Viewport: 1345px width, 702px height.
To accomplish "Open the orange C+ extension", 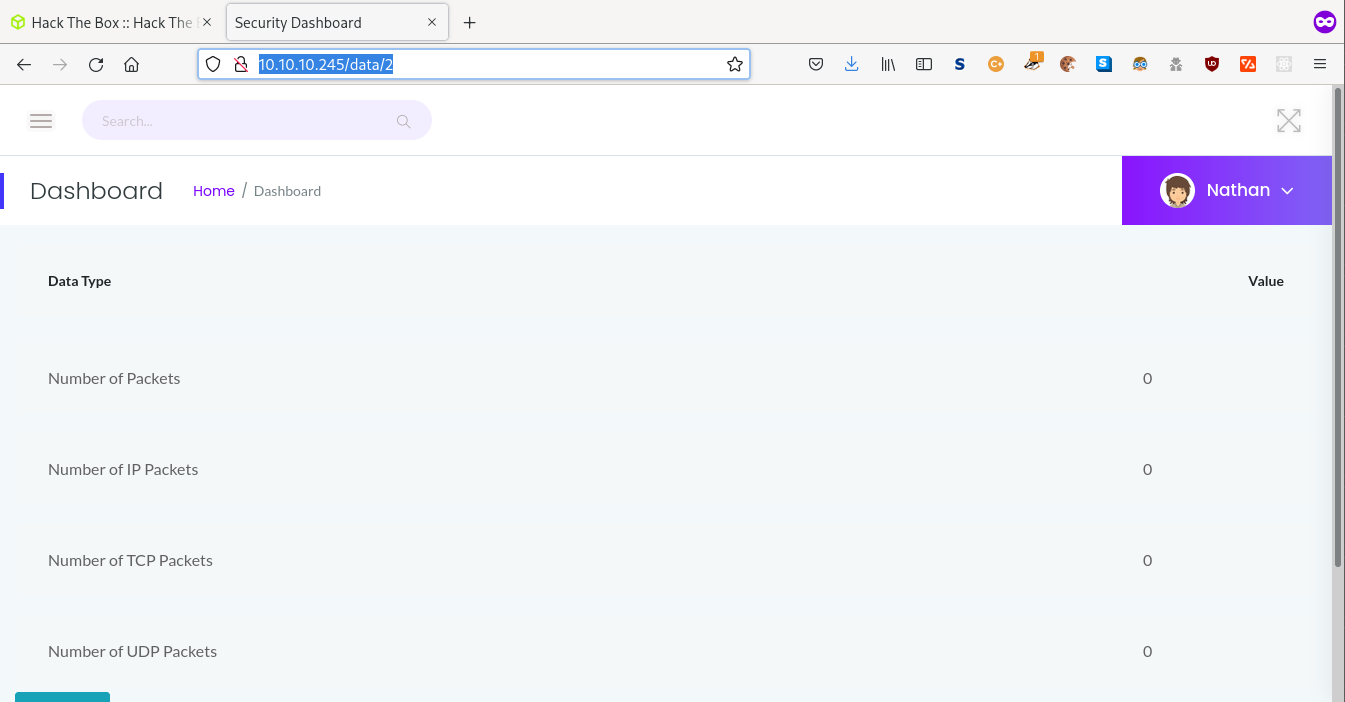I will click(996, 64).
